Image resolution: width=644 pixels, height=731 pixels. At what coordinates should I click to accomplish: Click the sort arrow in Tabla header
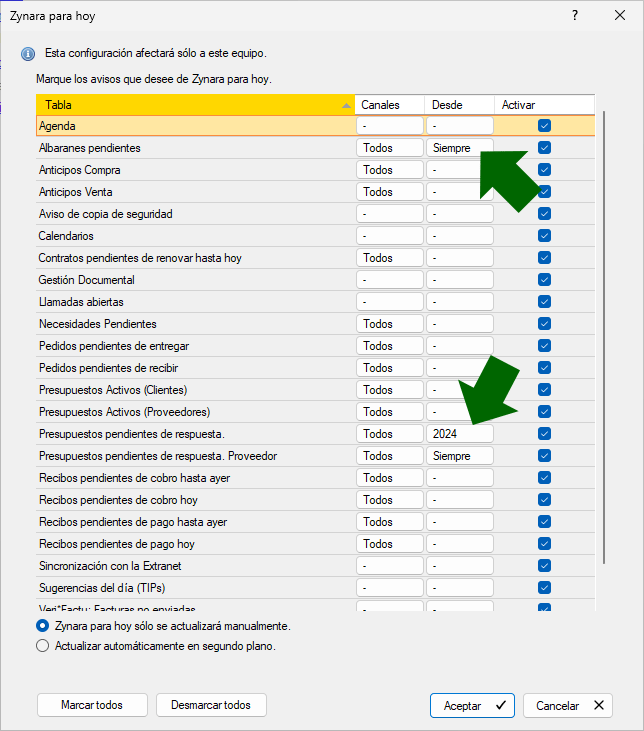(346, 105)
